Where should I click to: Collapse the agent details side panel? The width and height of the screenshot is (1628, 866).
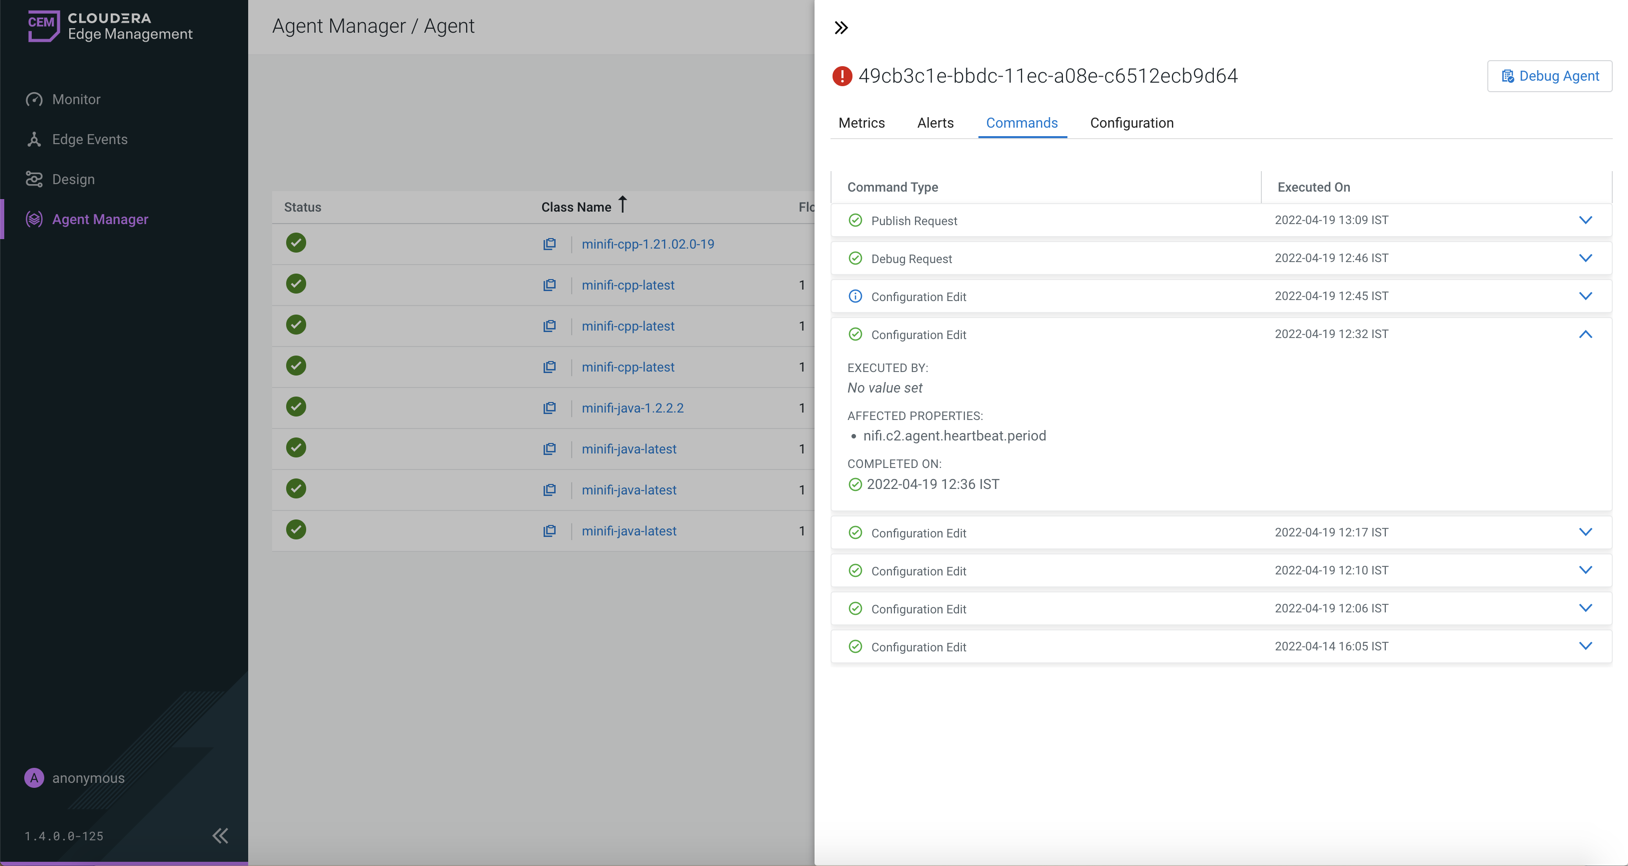(841, 28)
